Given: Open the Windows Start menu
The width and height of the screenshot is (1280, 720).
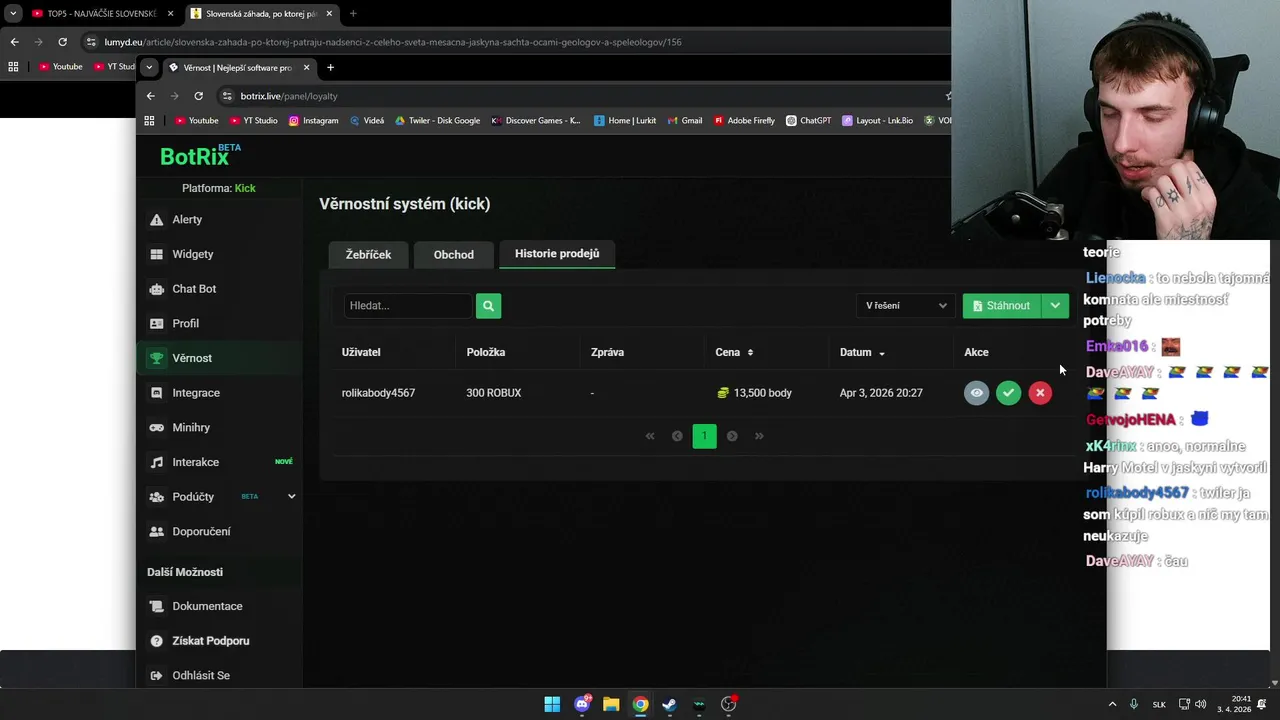Looking at the screenshot, I should pos(552,704).
